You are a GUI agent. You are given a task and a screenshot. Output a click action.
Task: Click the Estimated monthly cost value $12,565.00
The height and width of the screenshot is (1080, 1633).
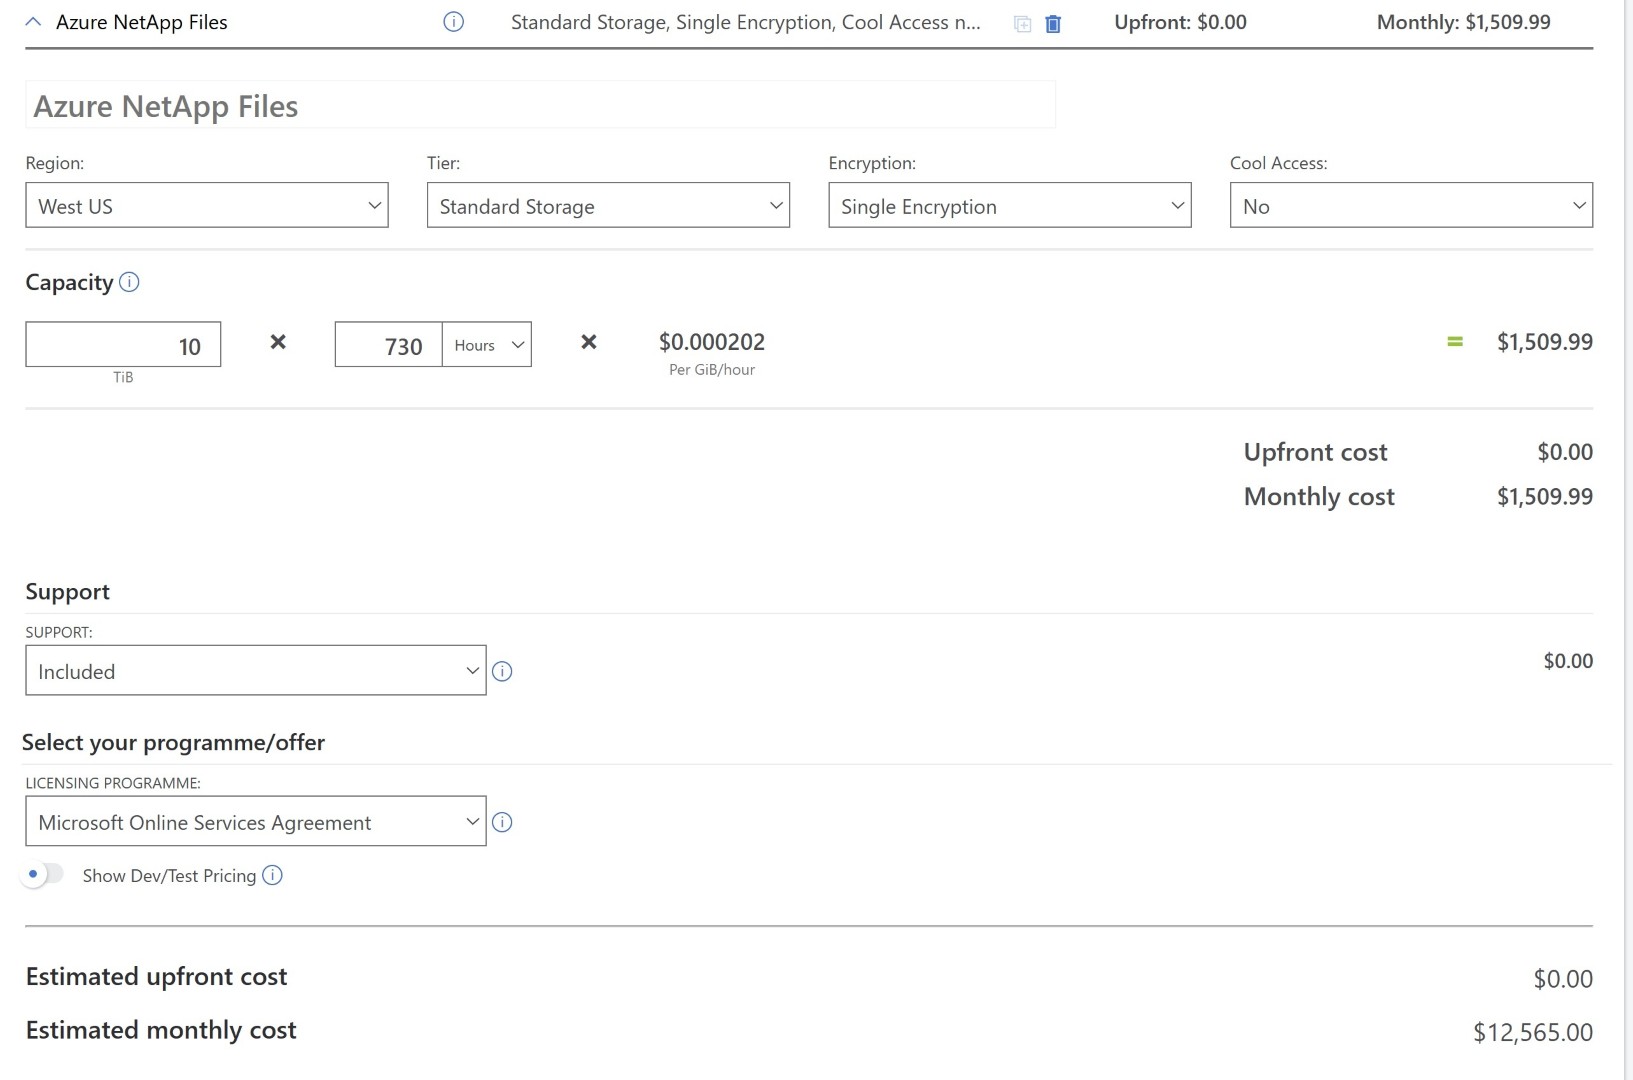1532,1032
